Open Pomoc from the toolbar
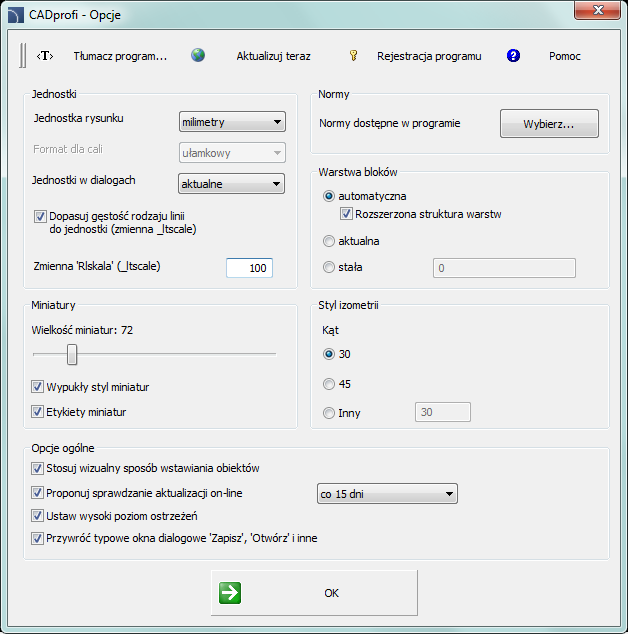Screen dimensions: 628x634 coord(565,56)
